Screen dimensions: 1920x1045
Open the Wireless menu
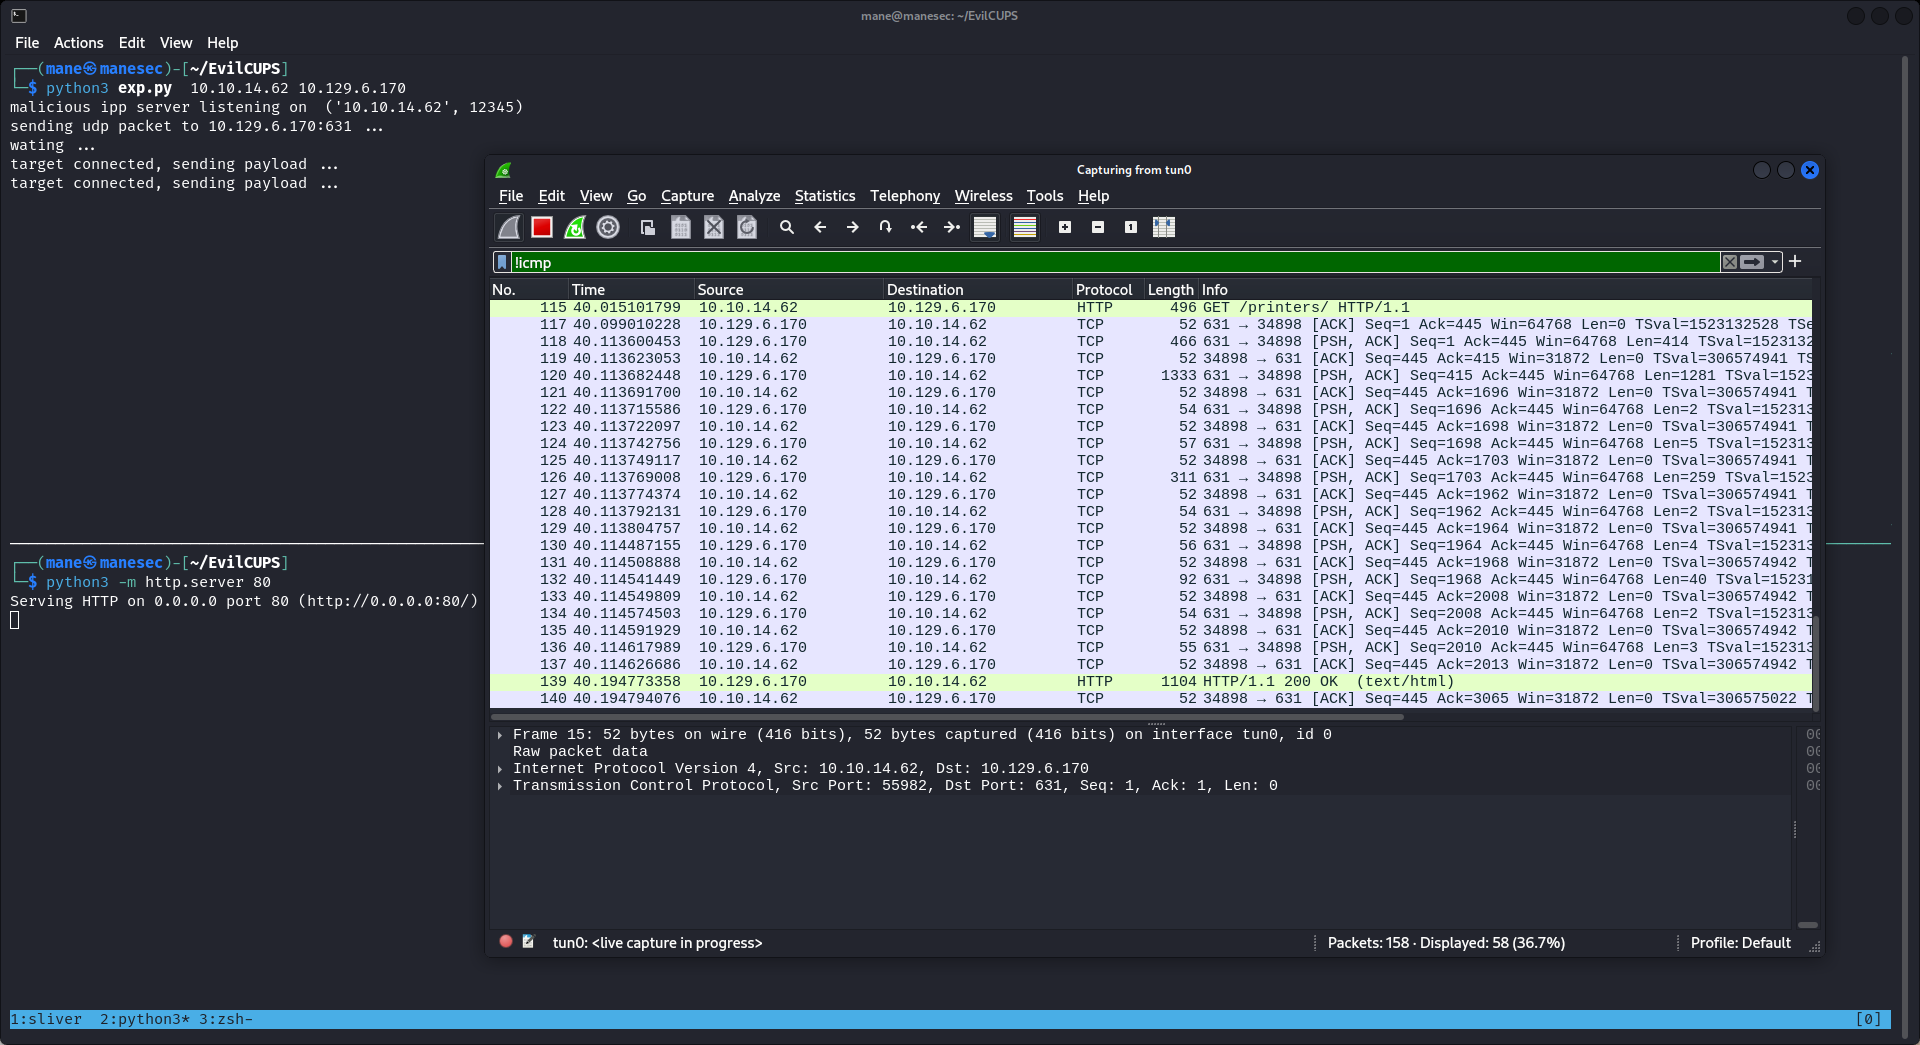[x=984, y=196]
